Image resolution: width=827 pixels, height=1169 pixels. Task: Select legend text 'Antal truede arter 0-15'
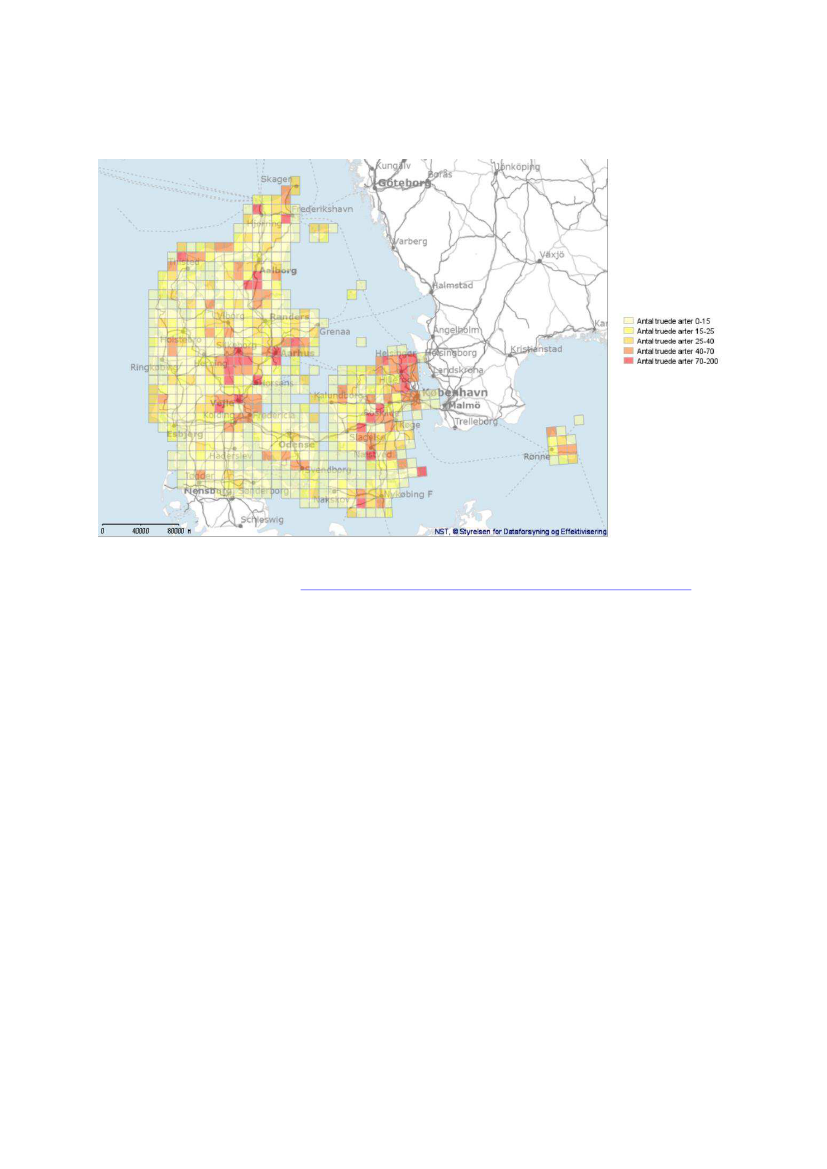(673, 321)
